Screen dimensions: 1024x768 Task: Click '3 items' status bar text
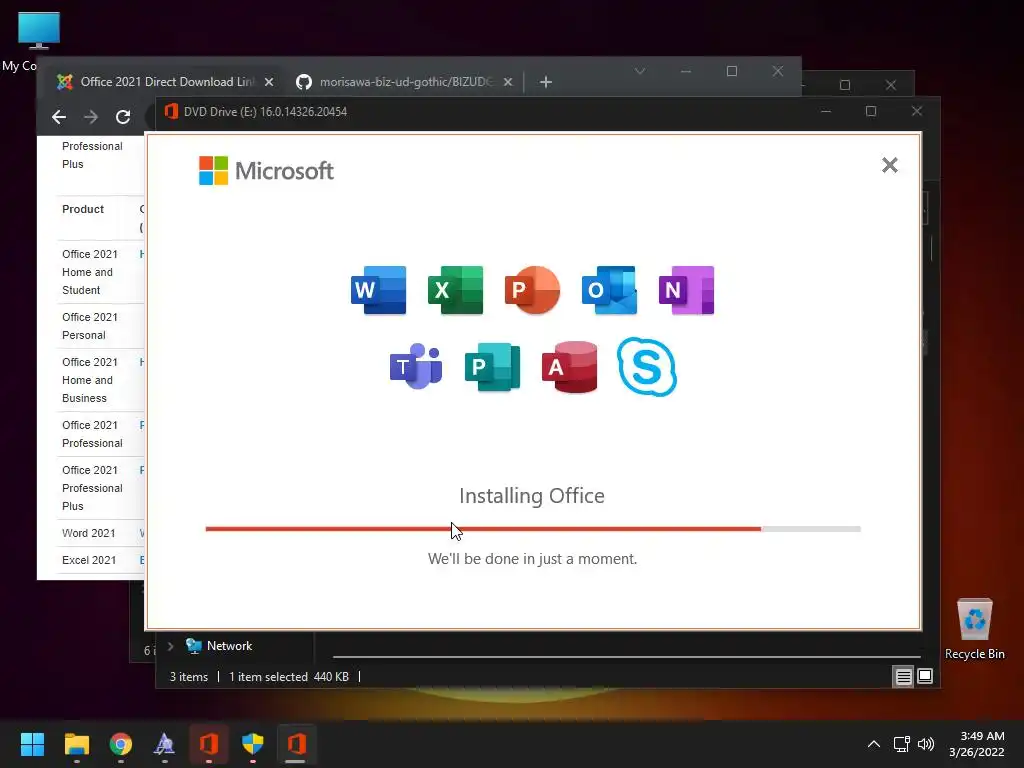(189, 677)
